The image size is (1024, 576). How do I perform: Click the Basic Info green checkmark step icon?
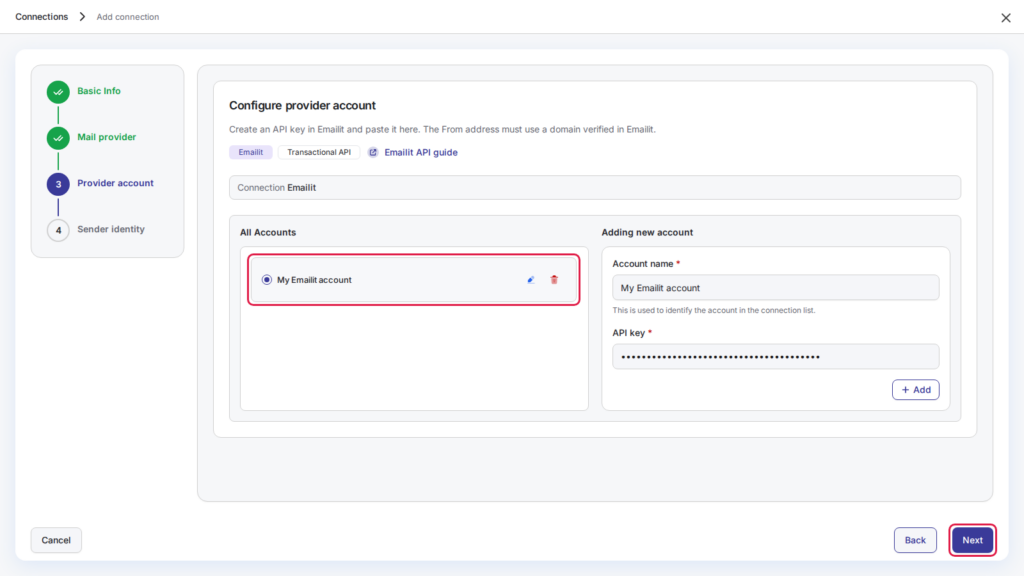[58, 92]
